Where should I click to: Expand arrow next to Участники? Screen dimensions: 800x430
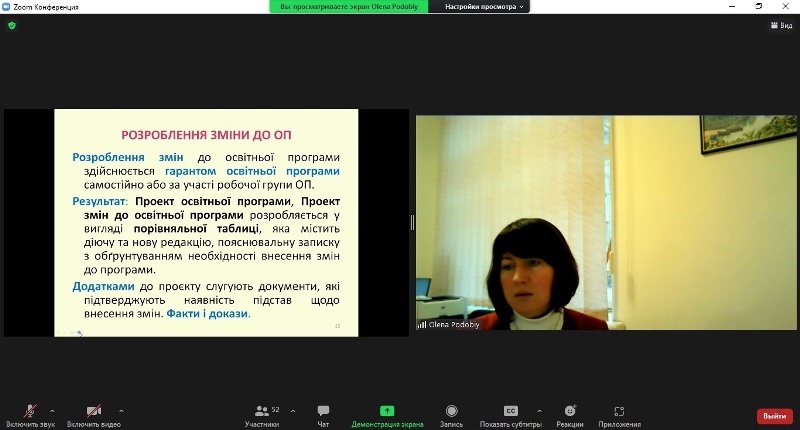[293, 411]
